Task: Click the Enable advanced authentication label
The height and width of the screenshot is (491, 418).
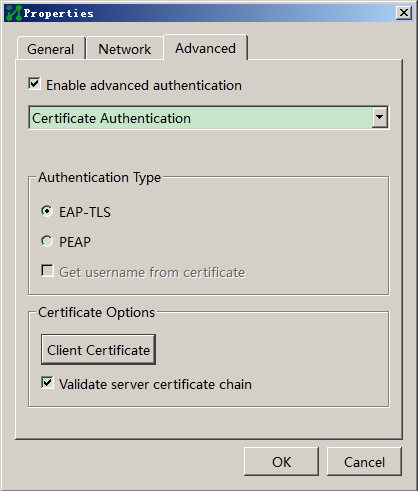Action: [x=144, y=85]
